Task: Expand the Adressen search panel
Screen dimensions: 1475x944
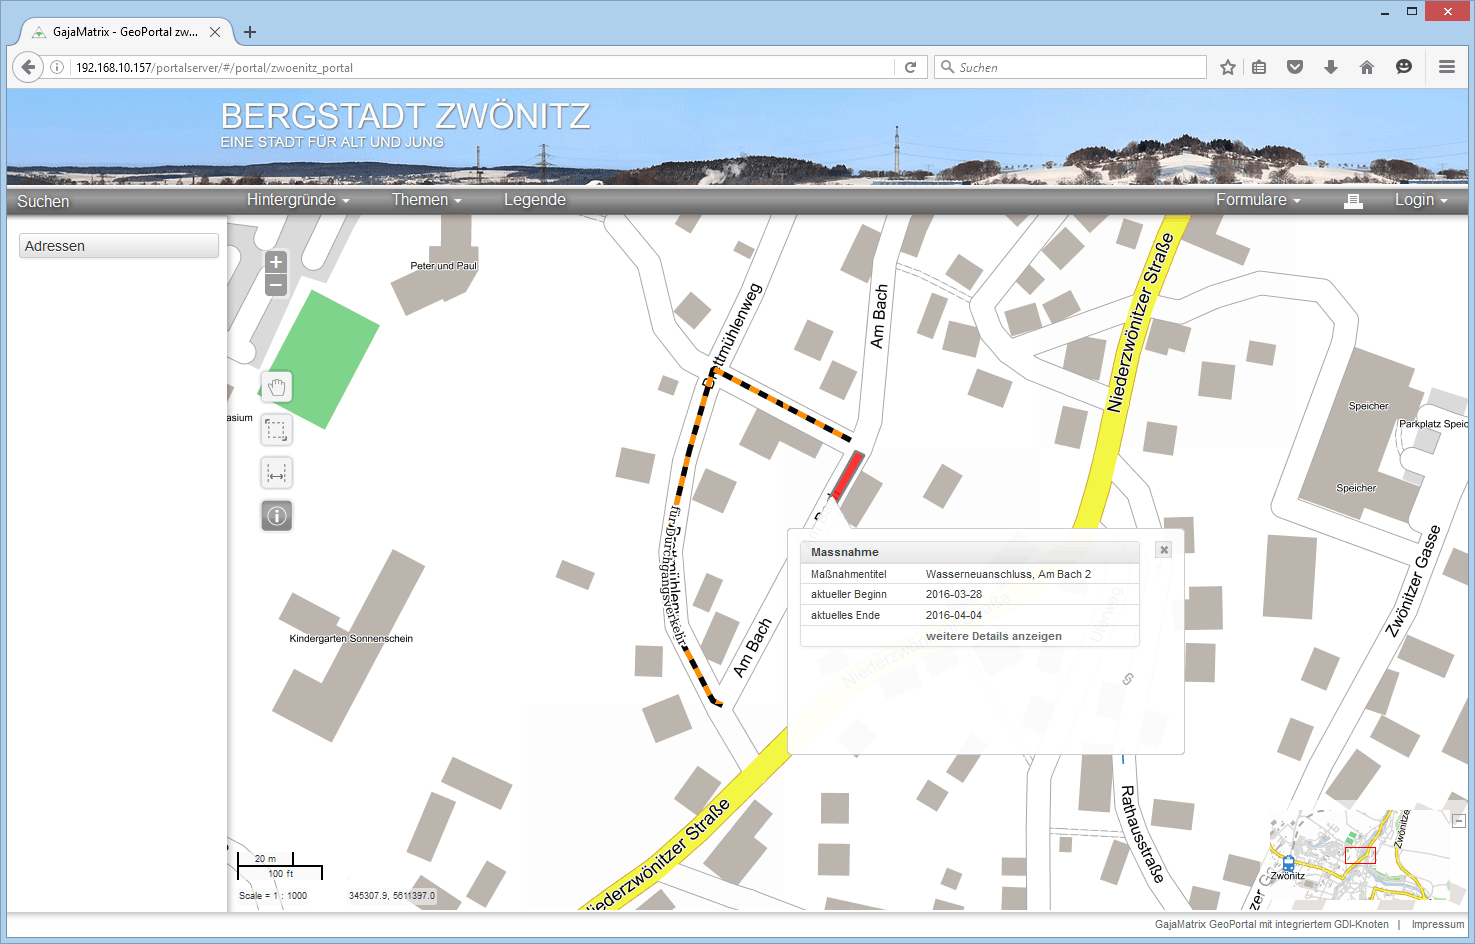Action: pyautogui.click(x=119, y=246)
